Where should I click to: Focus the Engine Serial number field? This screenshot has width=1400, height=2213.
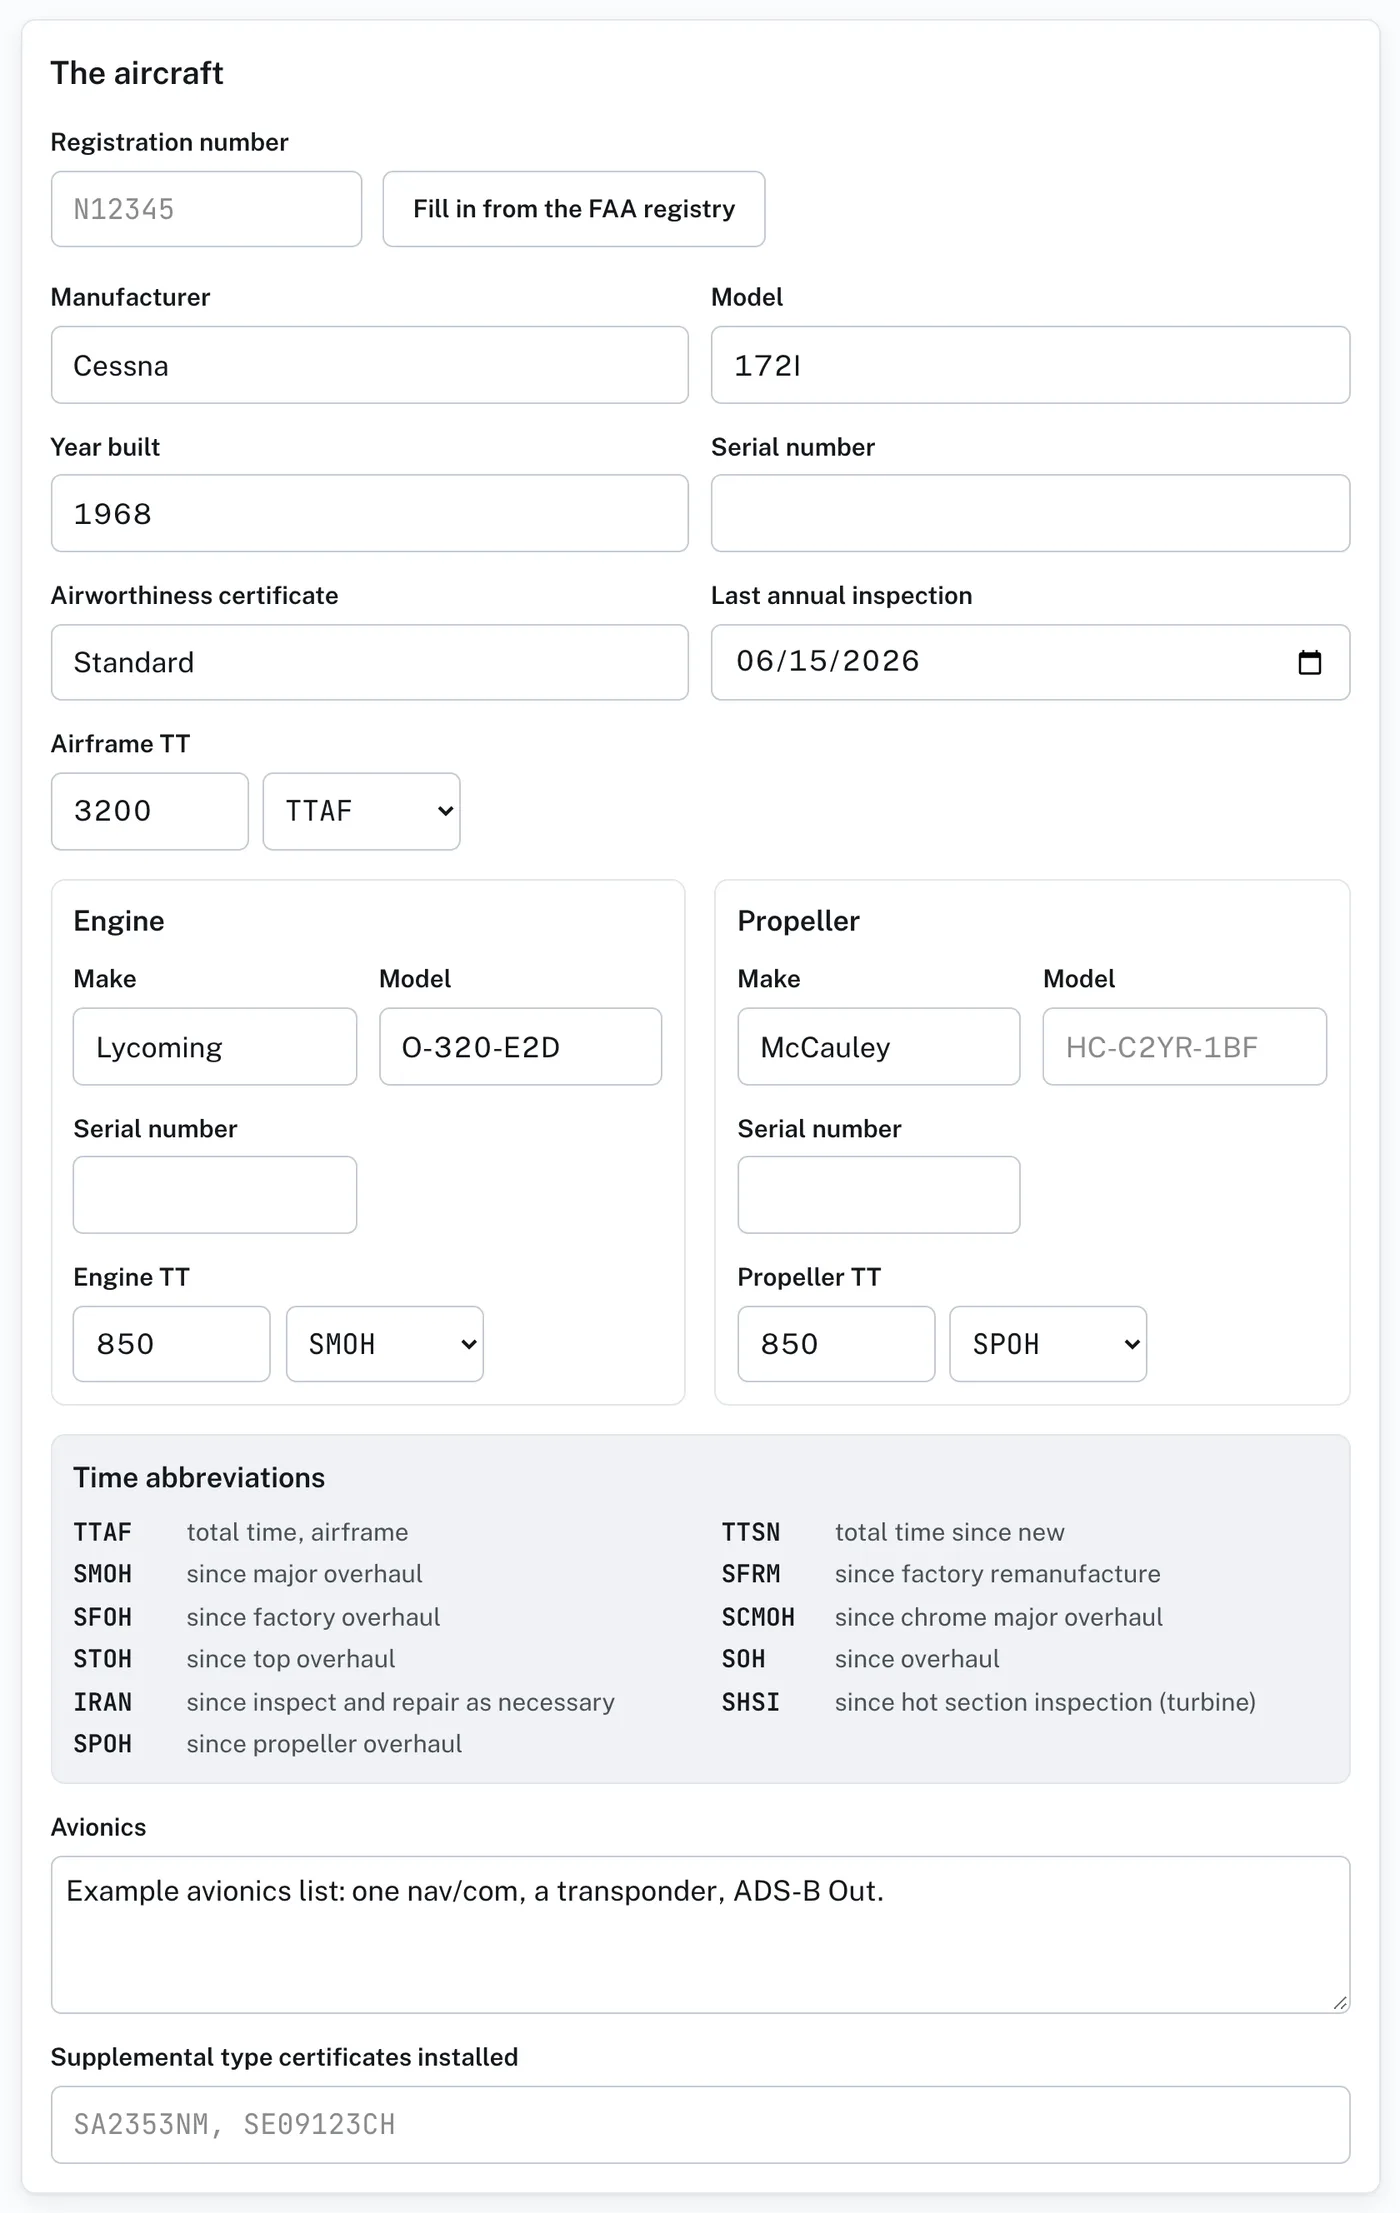215,1195
